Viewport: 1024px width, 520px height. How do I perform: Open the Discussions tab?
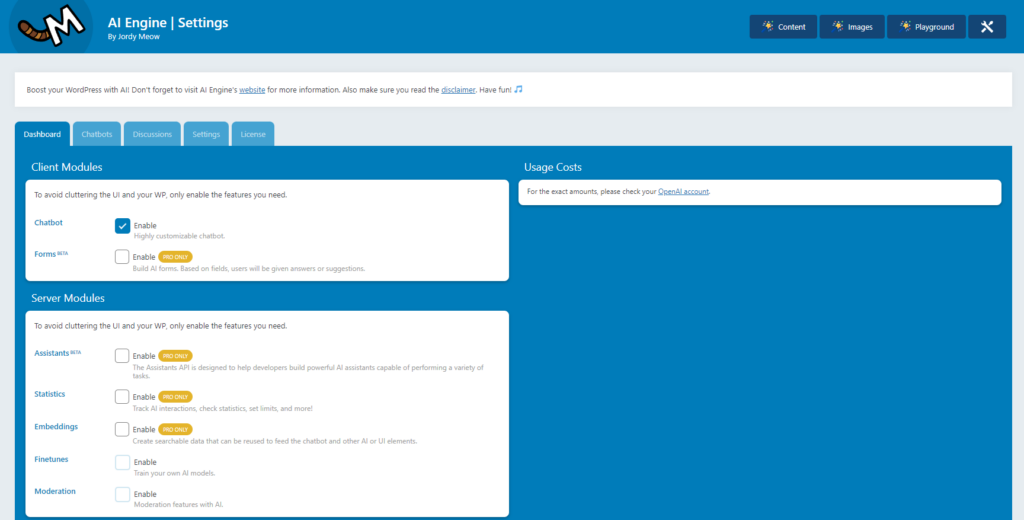[x=153, y=134]
